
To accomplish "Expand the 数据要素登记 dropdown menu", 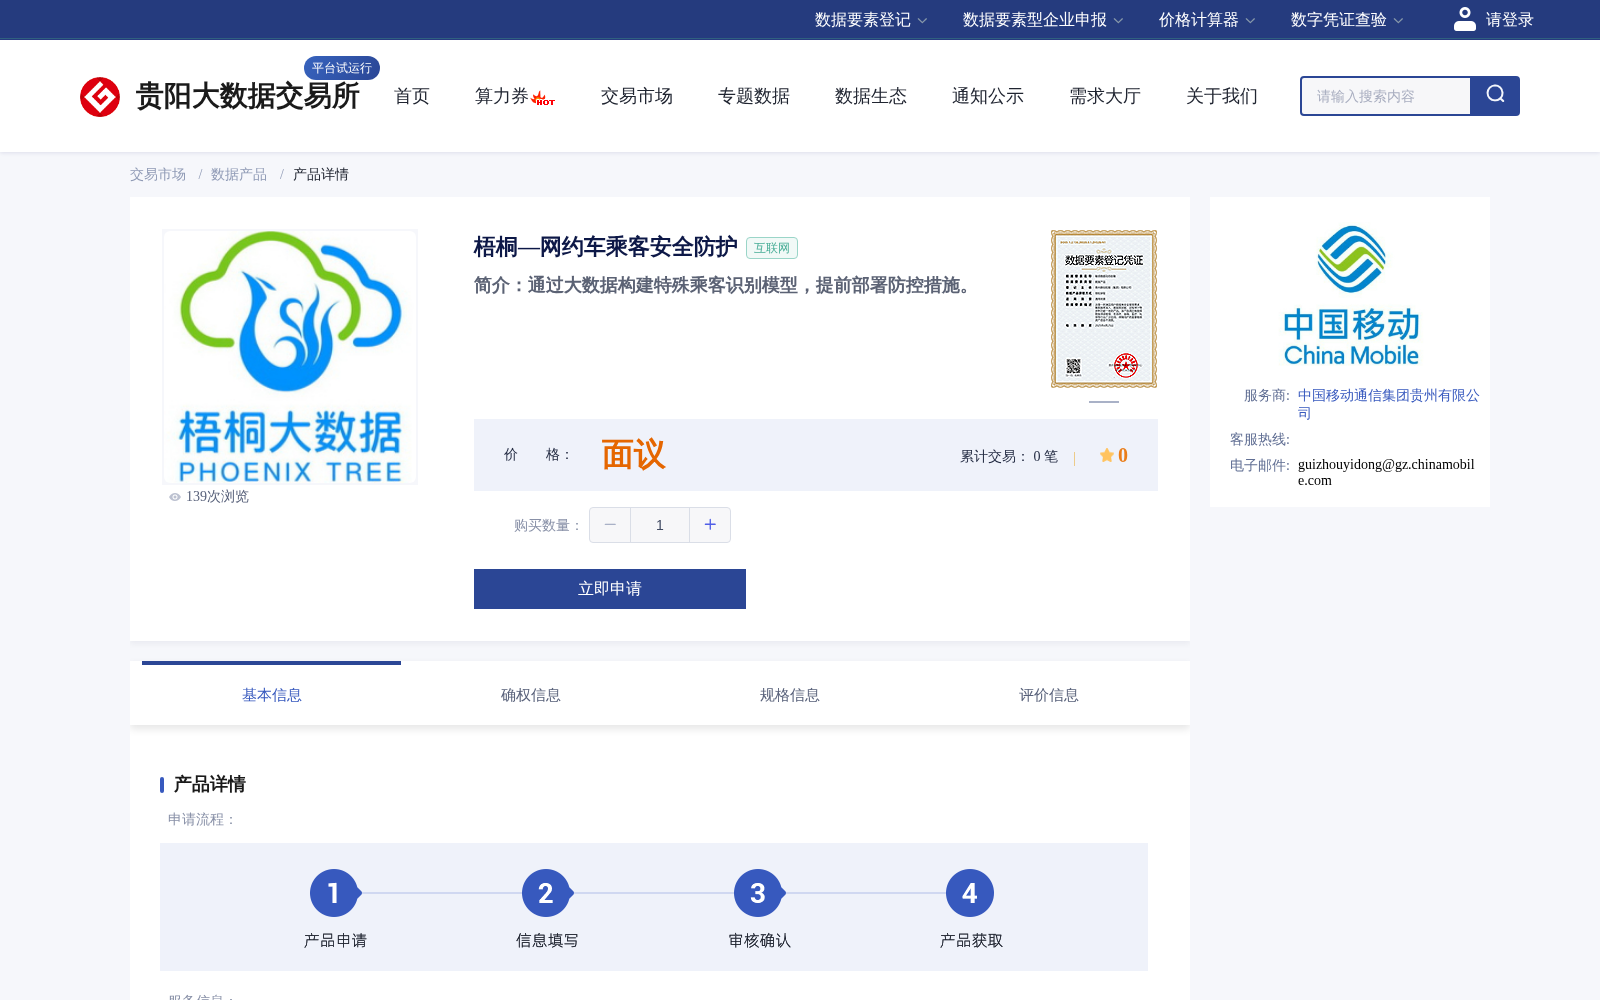I will (871, 20).
